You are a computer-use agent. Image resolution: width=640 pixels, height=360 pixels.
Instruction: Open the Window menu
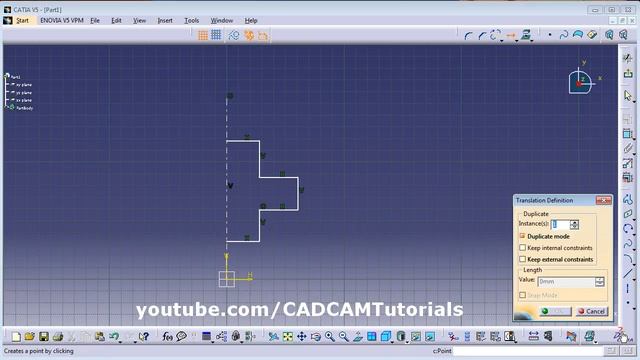tap(222, 20)
